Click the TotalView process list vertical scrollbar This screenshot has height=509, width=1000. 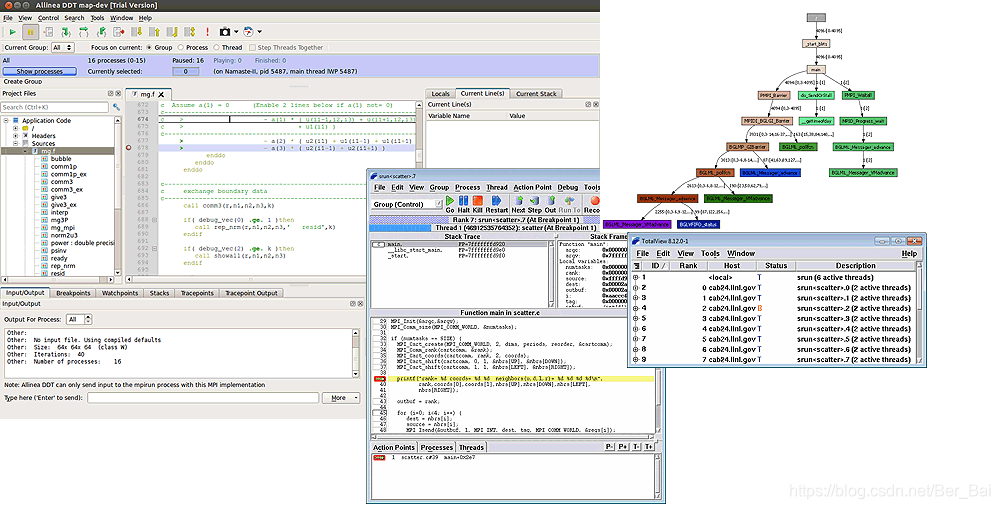(x=920, y=313)
